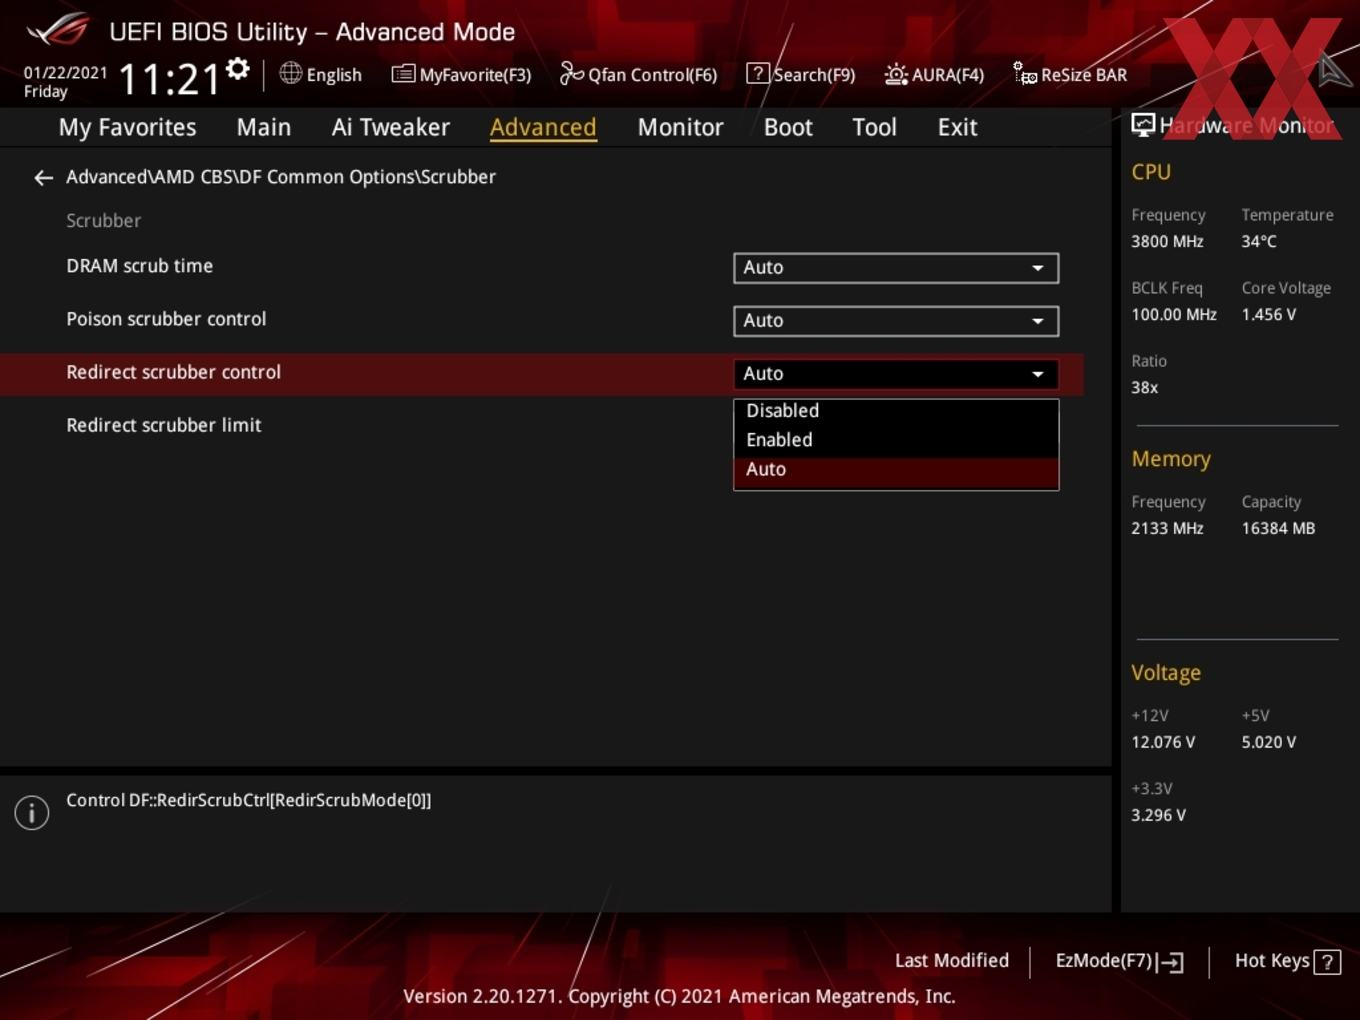1360x1020 pixels.
Task: Click the EzMode(F7) exit arrow icon
Action: point(1171,962)
